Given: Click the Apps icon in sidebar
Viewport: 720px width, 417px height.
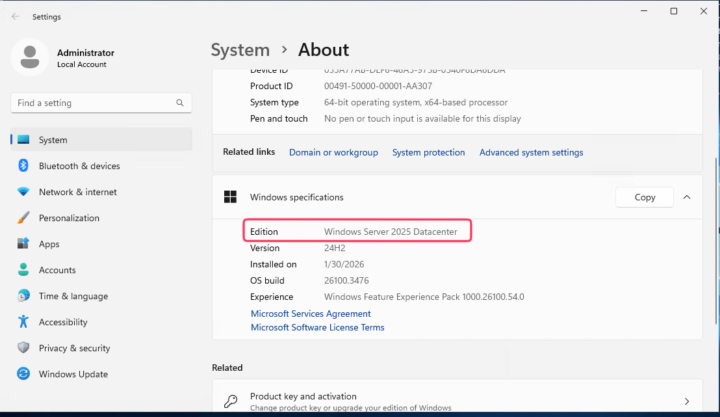Looking at the screenshot, I should [23, 244].
